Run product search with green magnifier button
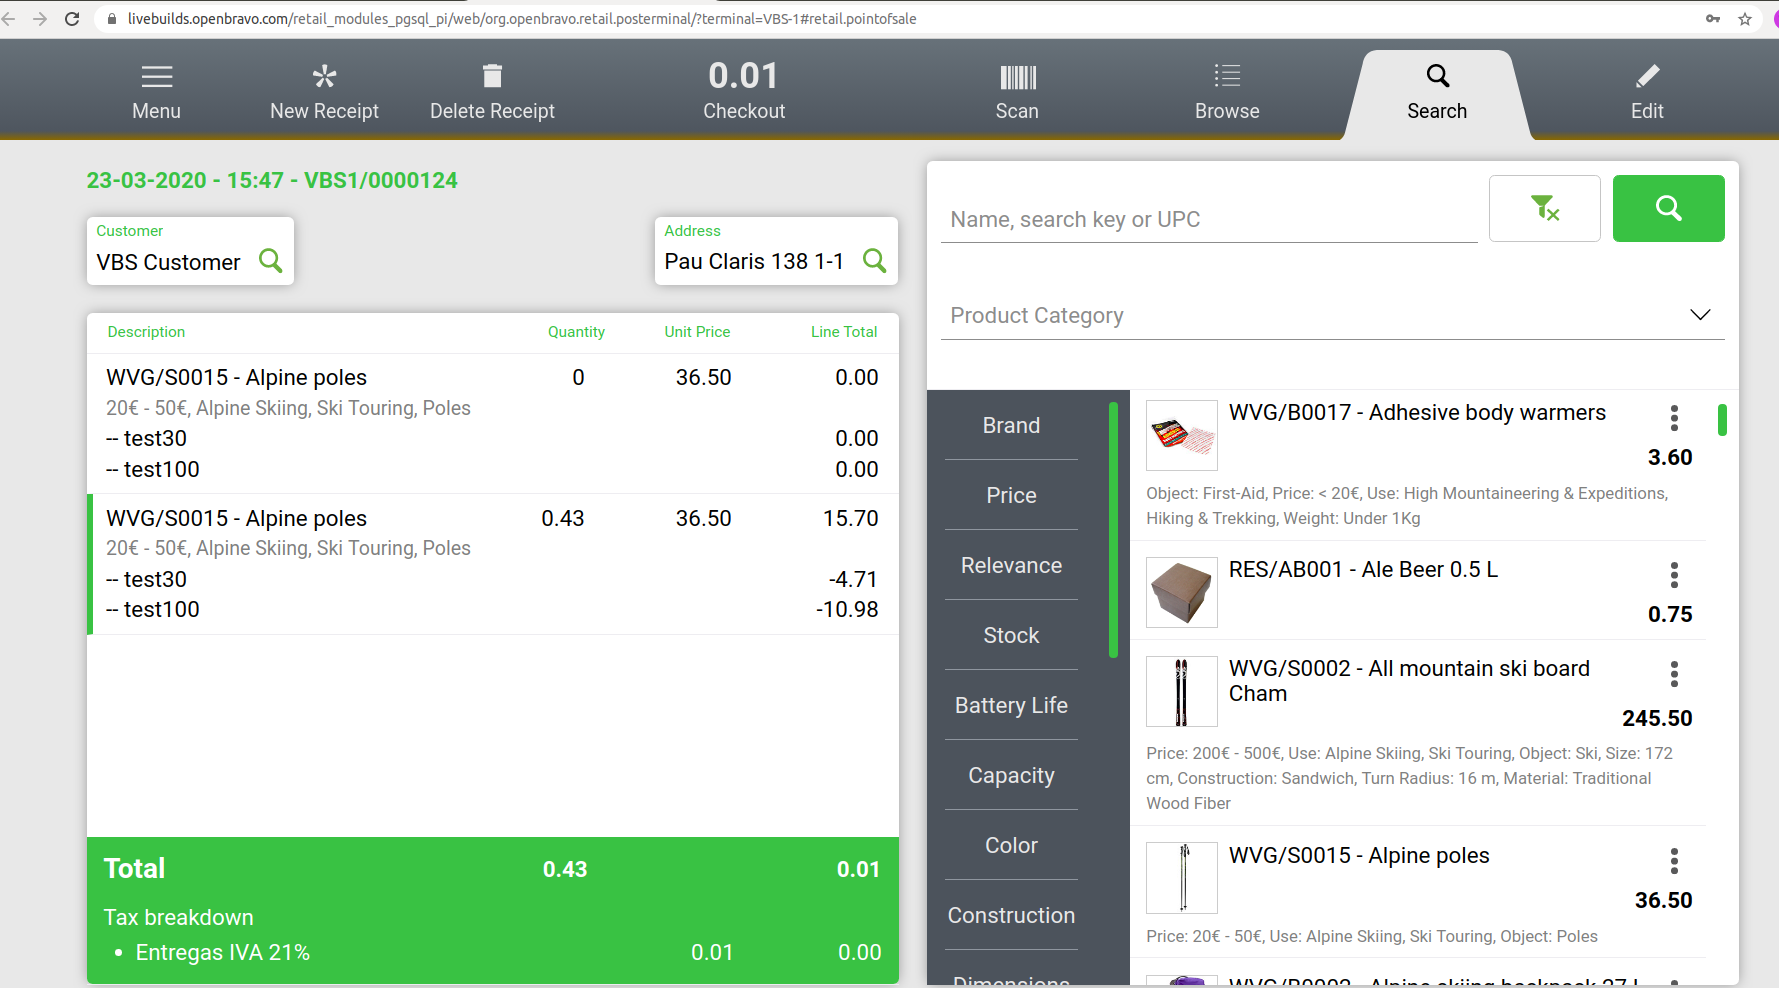The width and height of the screenshot is (1779, 988). click(x=1669, y=208)
